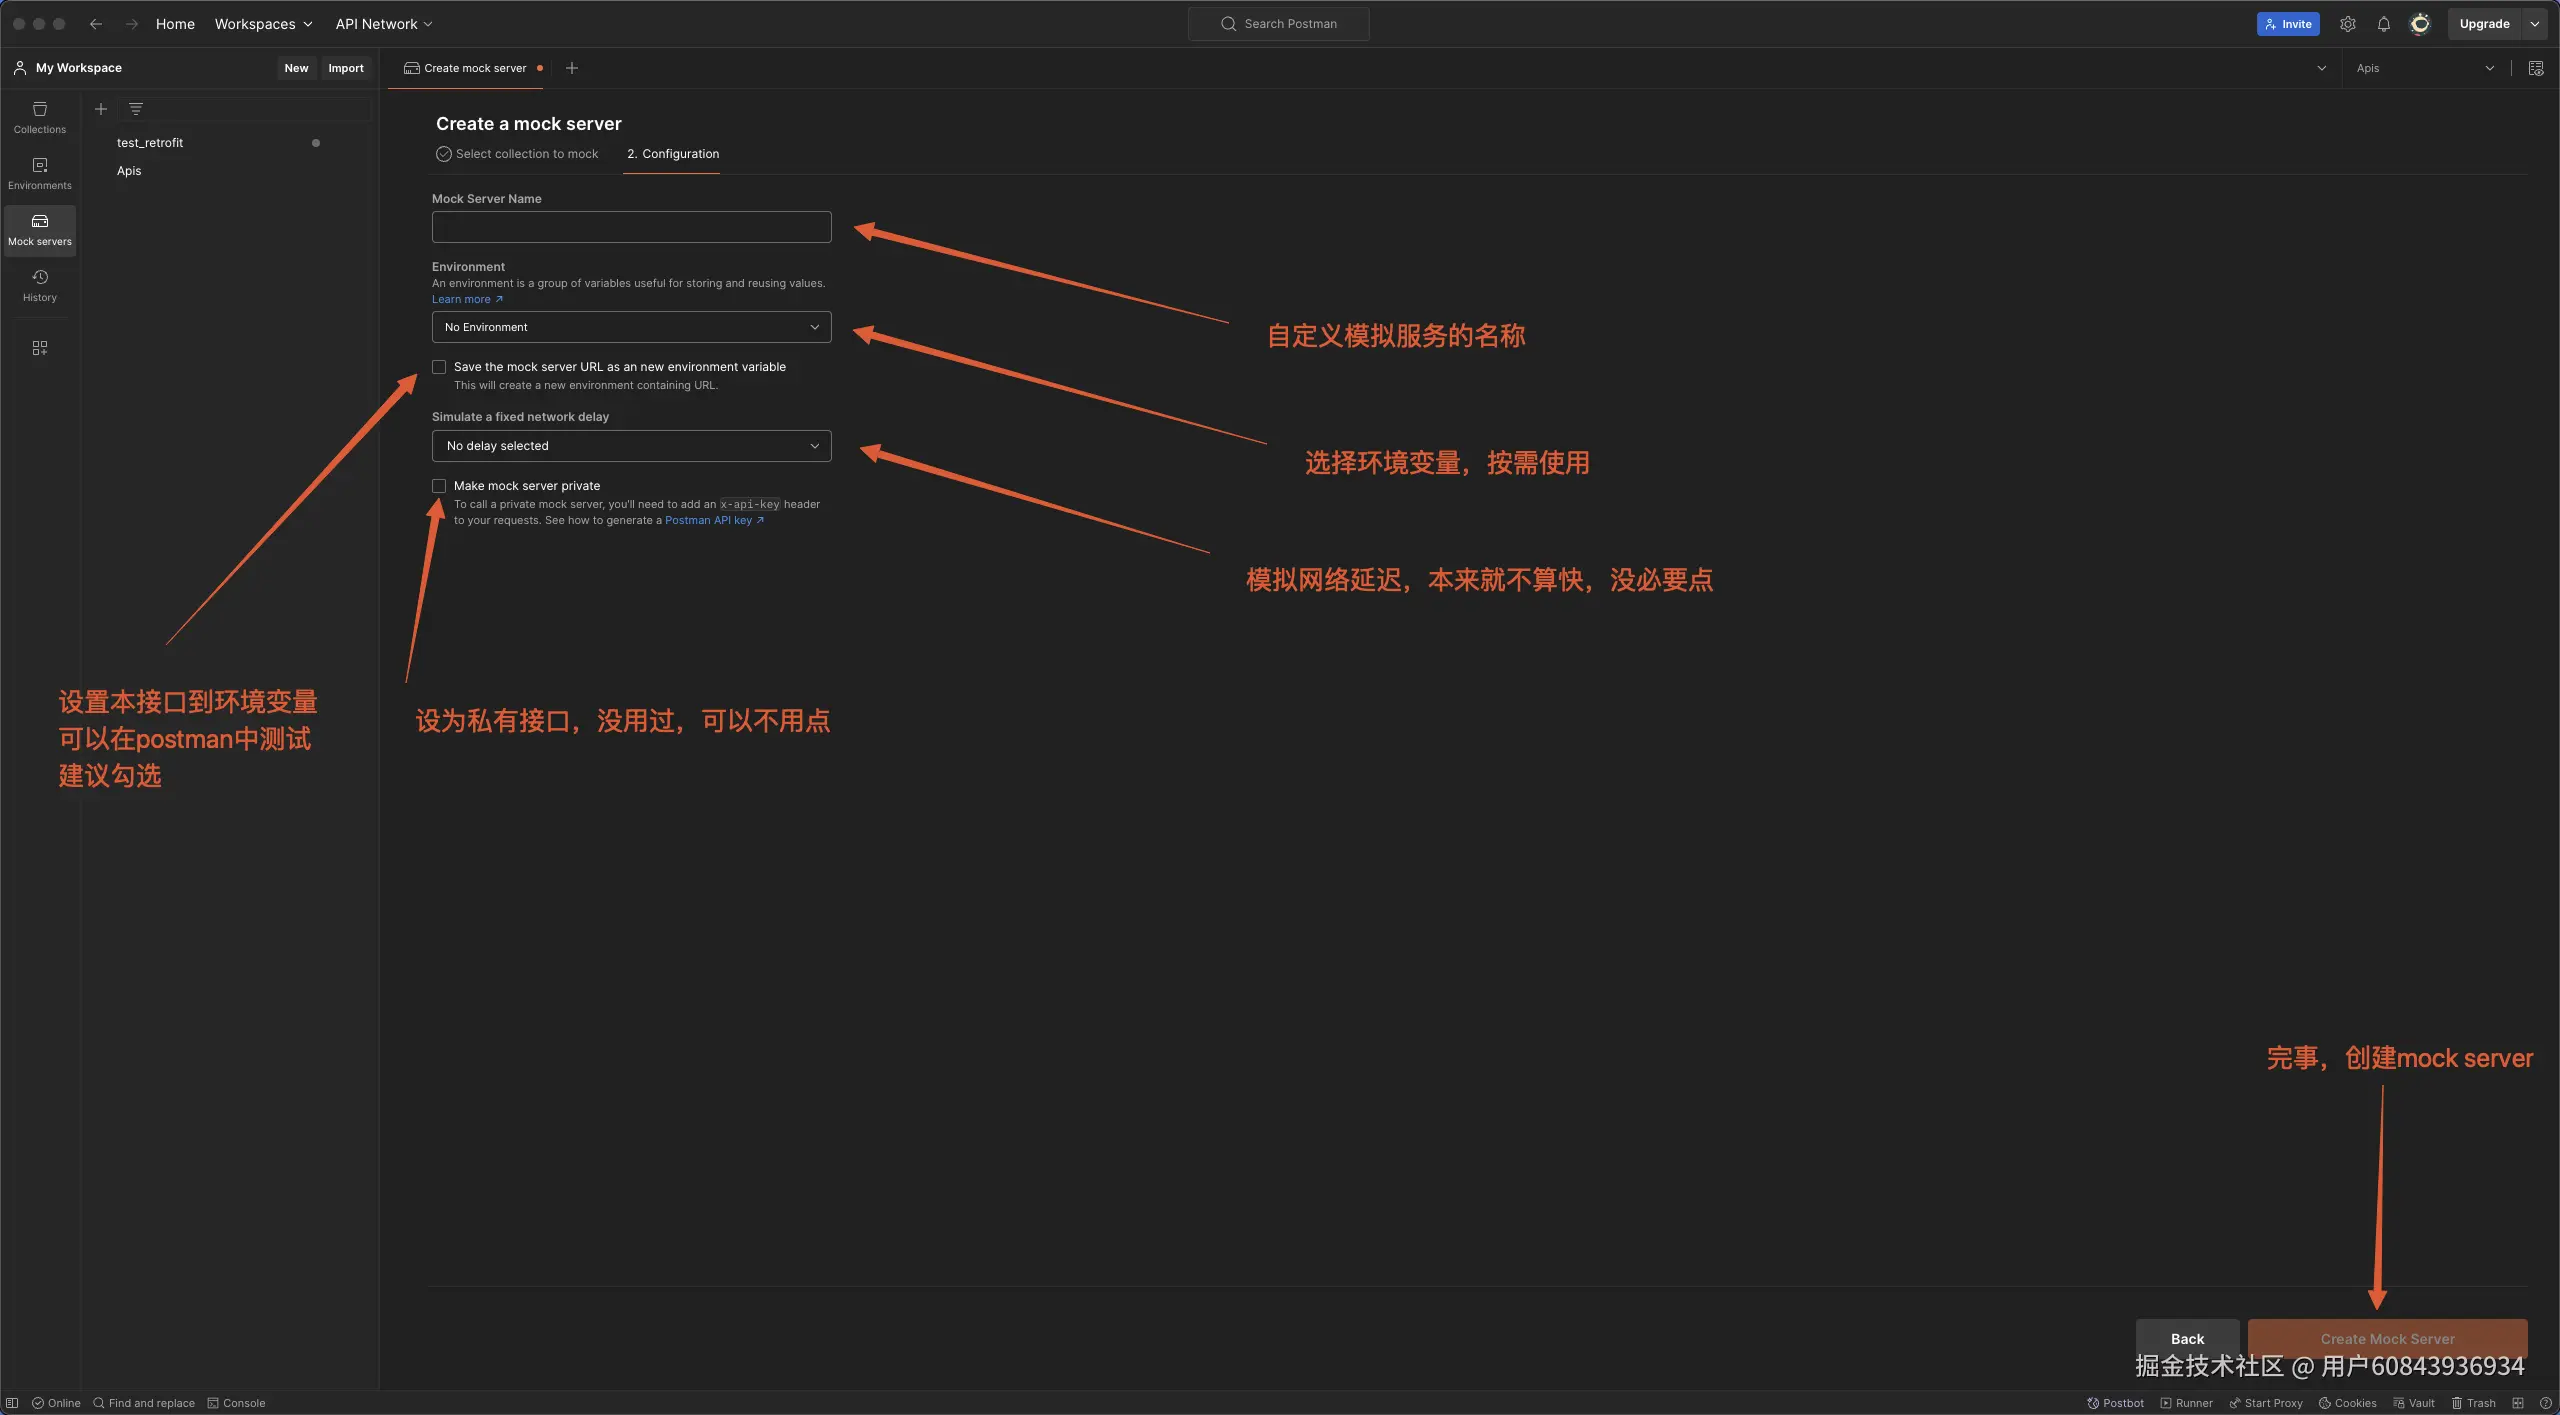Click the plus icon to create new mock
The height and width of the screenshot is (1415, 2560).
pyautogui.click(x=100, y=109)
